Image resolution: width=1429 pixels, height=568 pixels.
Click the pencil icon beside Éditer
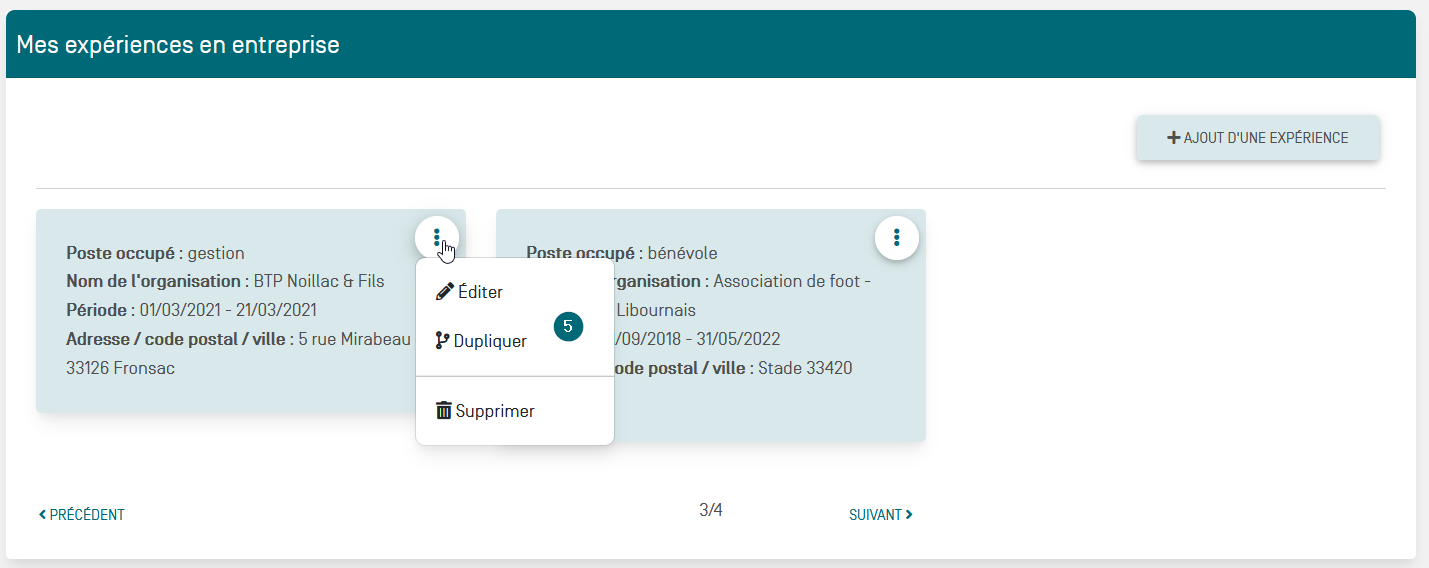[445, 292]
